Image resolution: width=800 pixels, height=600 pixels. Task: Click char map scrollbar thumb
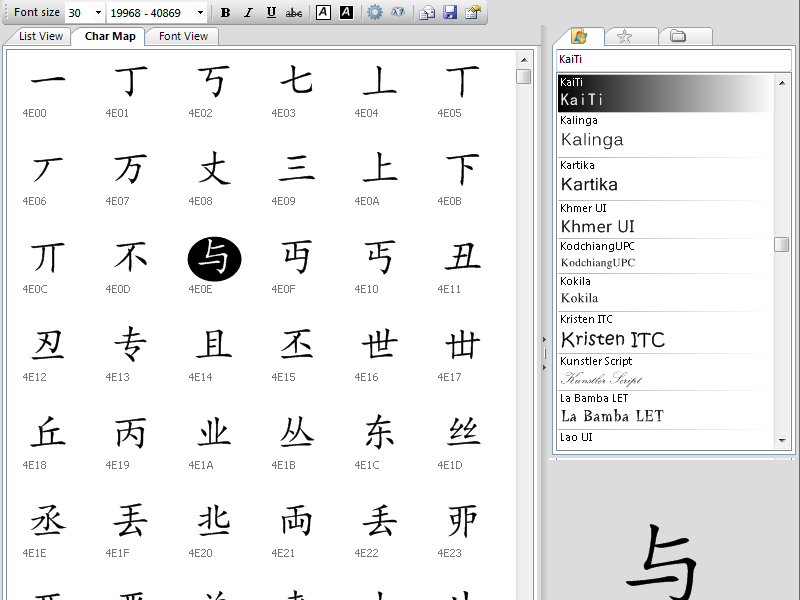[x=523, y=77]
